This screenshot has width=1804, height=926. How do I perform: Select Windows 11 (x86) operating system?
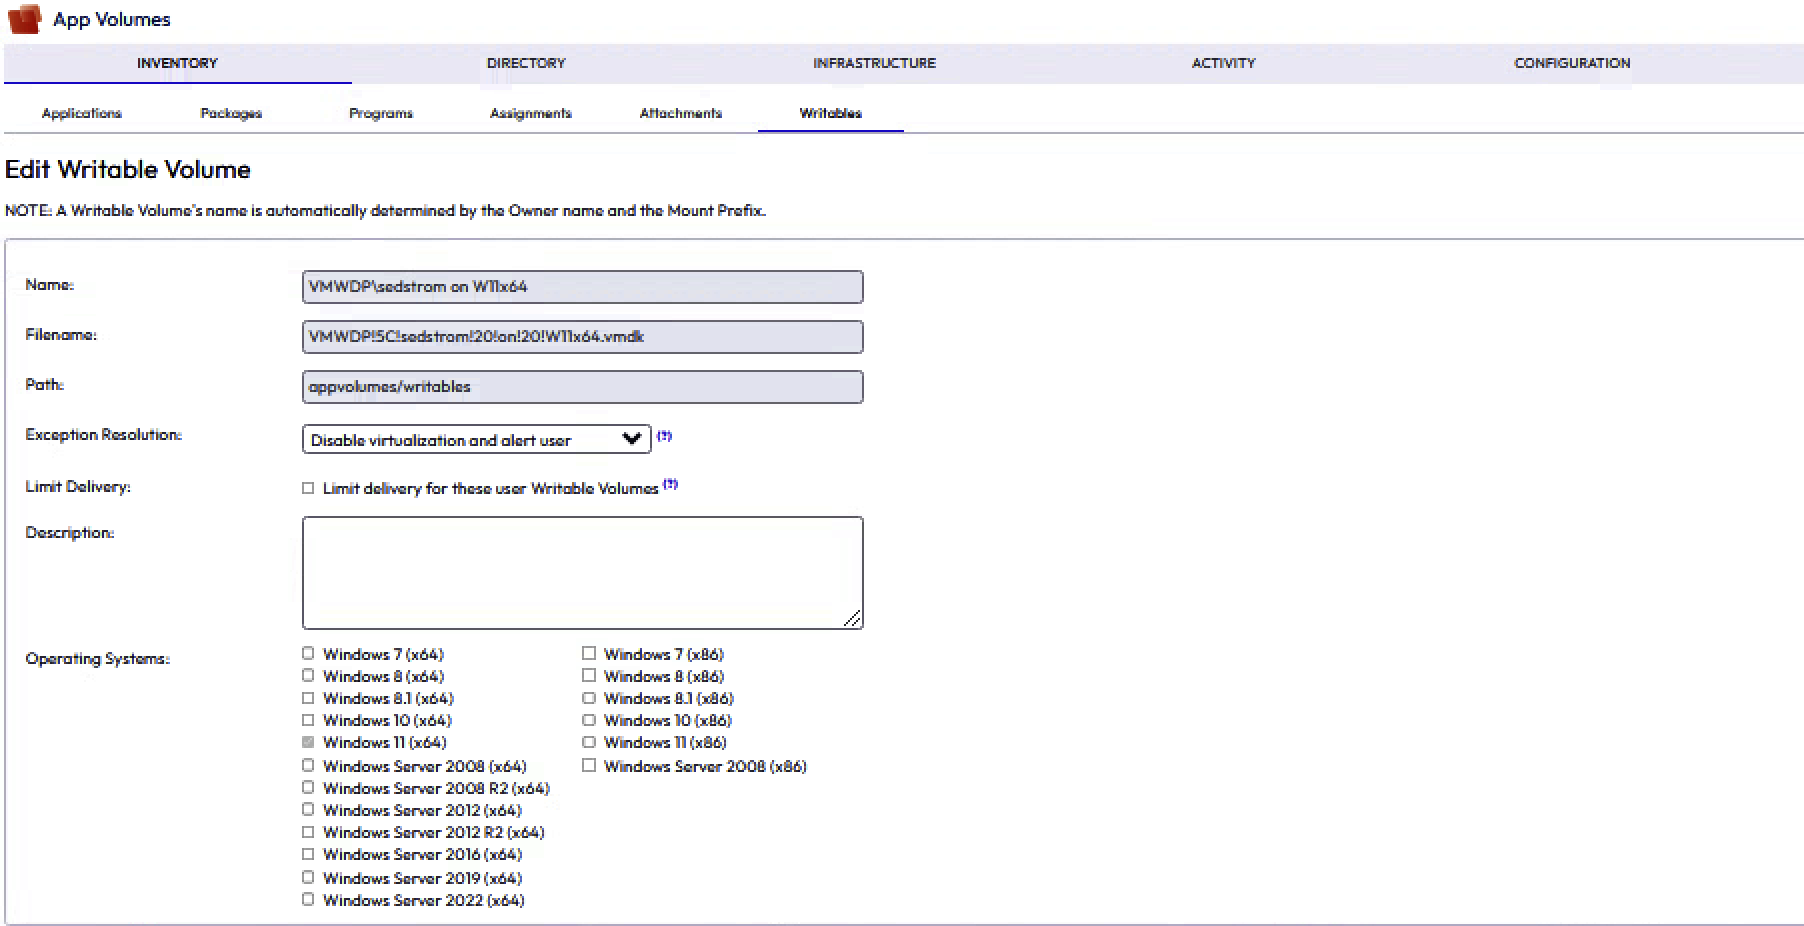click(589, 742)
